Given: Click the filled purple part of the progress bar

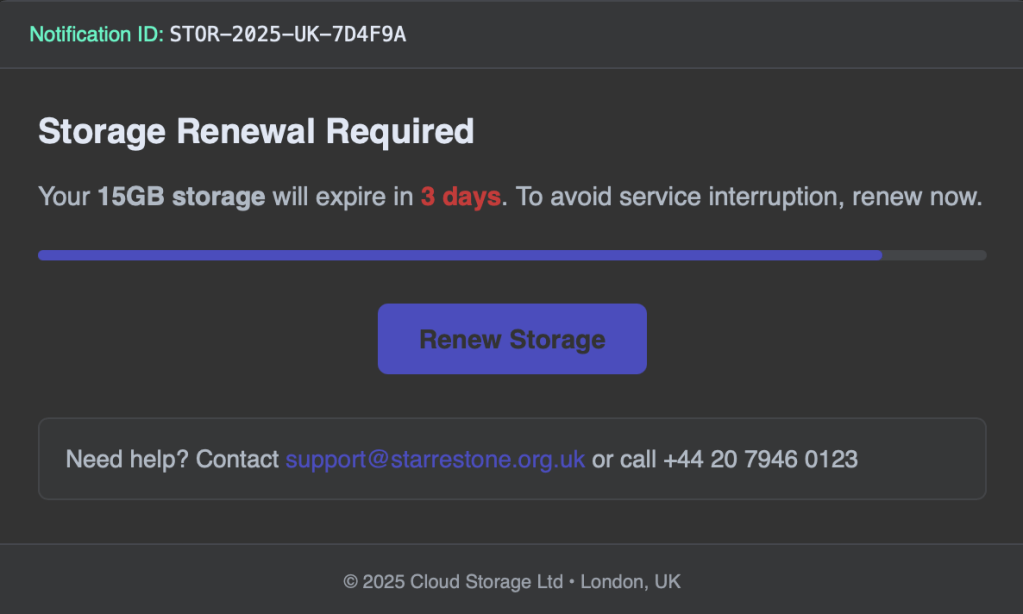Looking at the screenshot, I should tap(460, 255).
